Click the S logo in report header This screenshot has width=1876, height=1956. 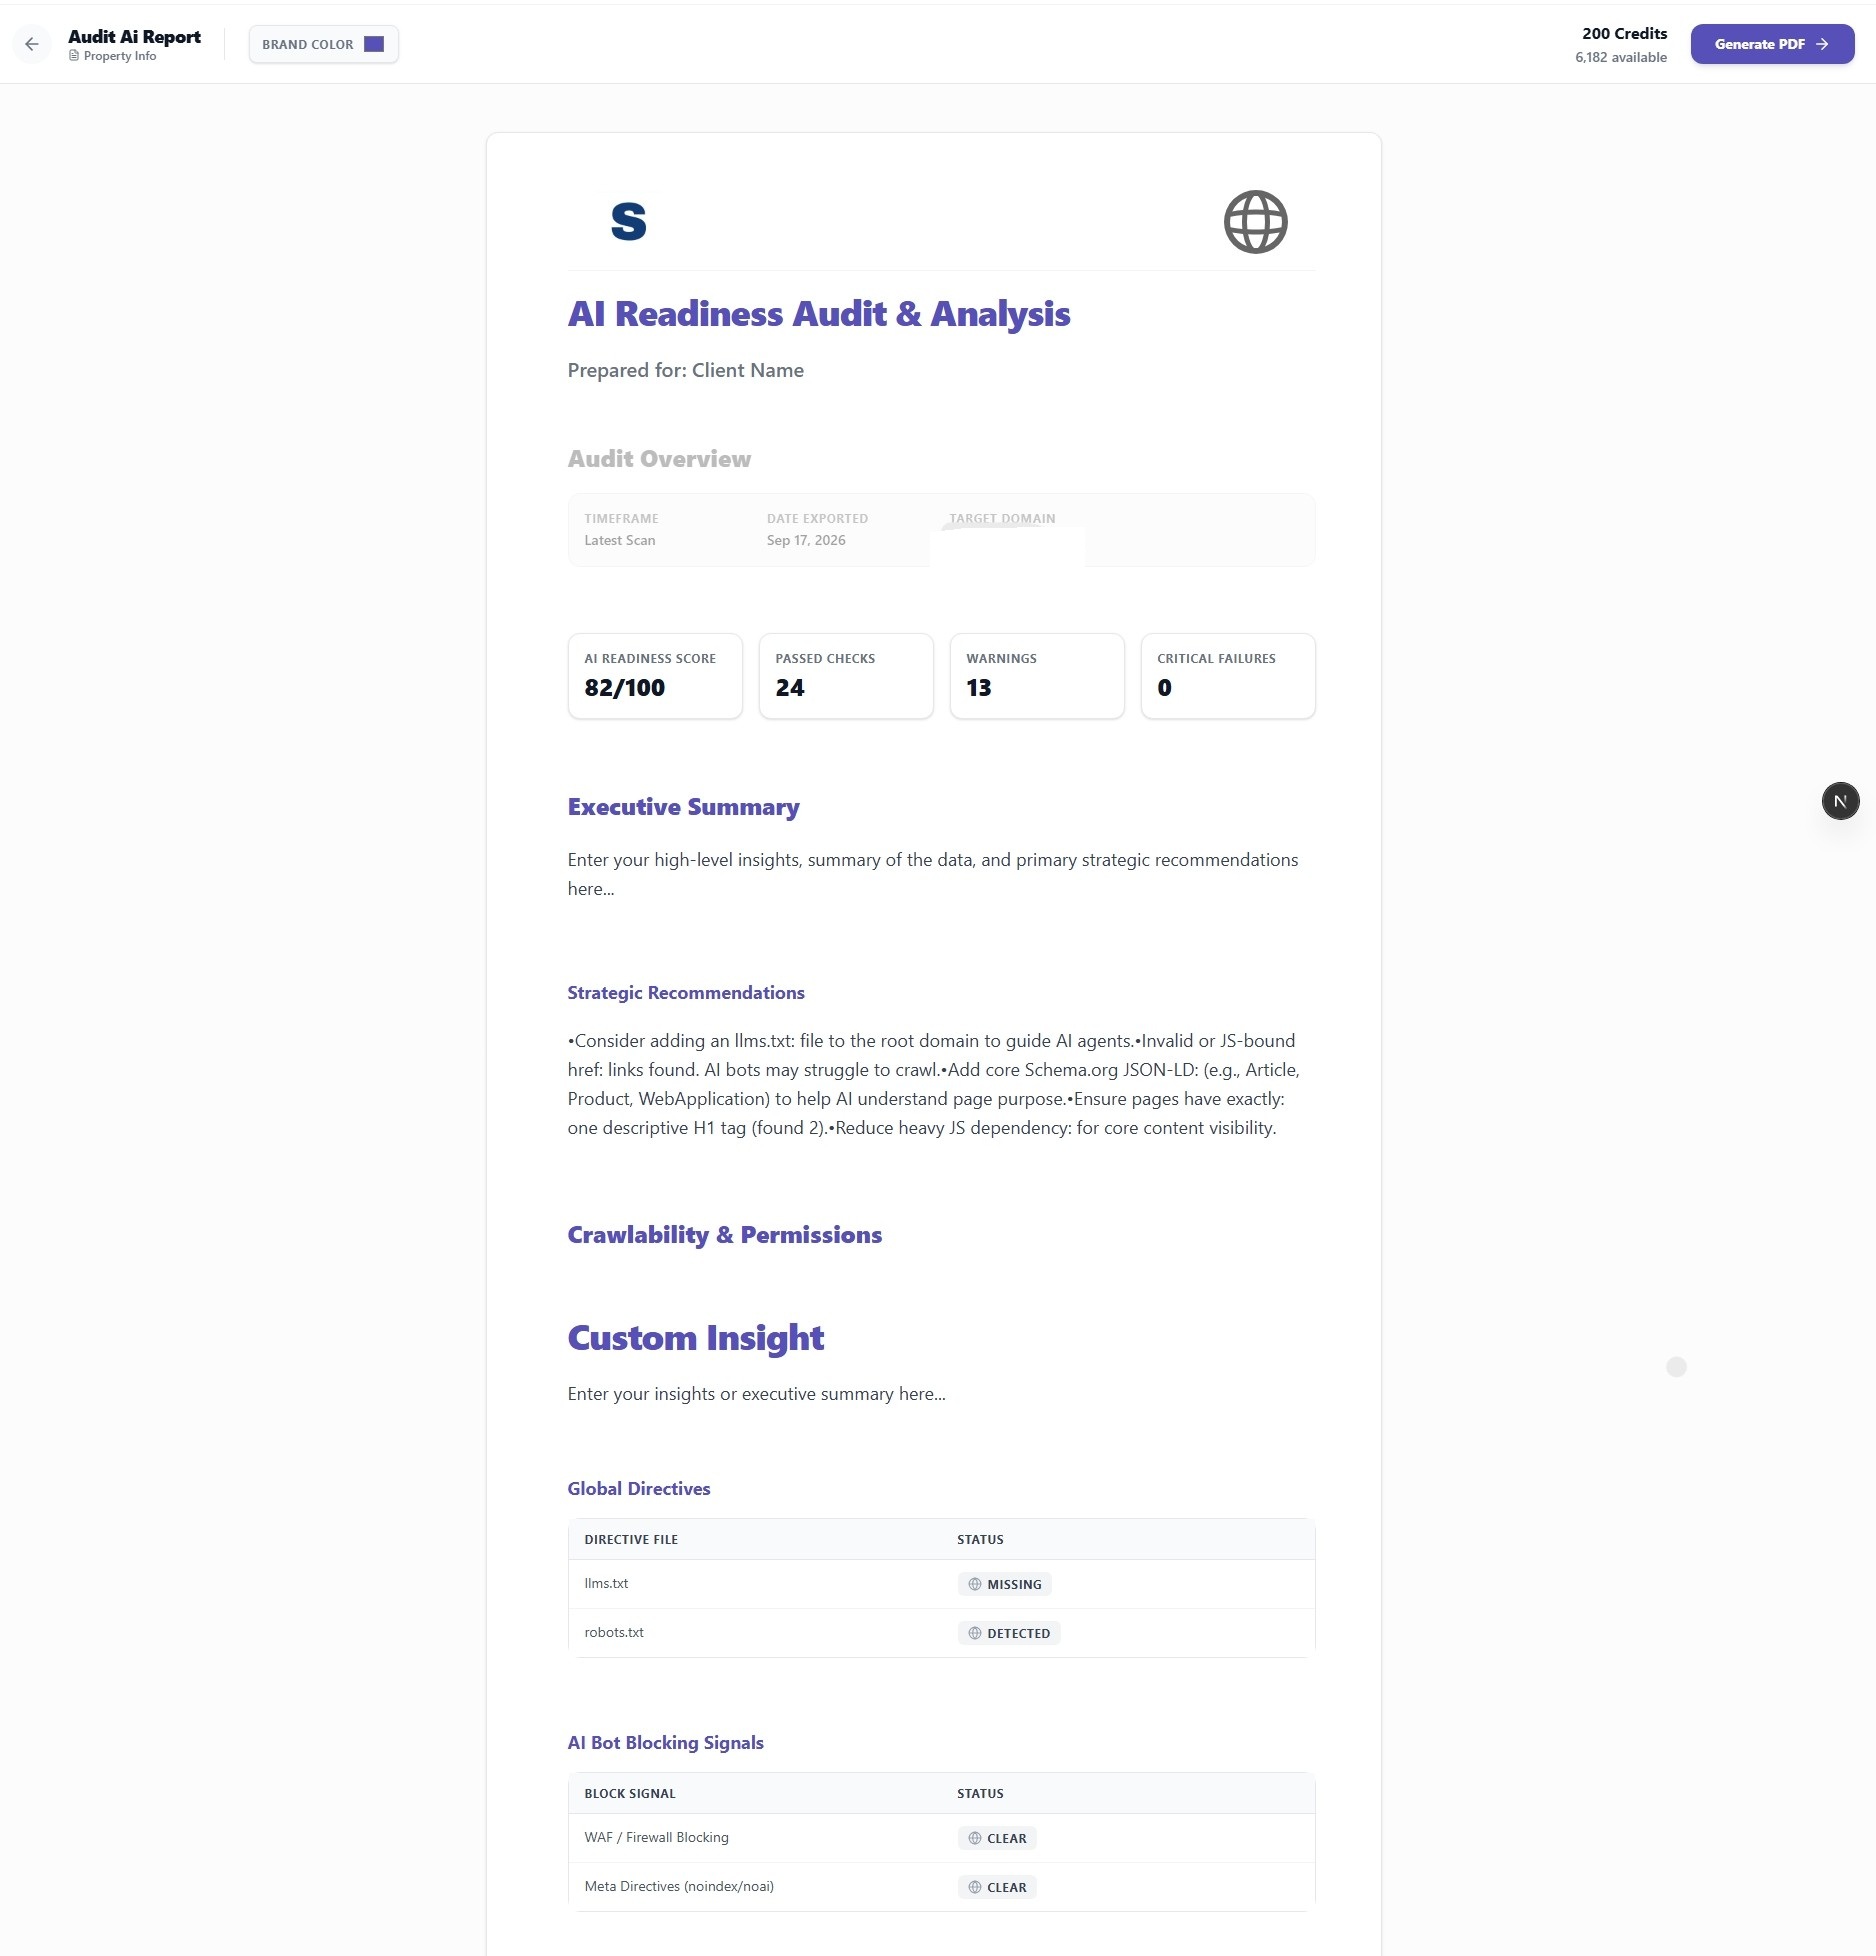(x=628, y=222)
